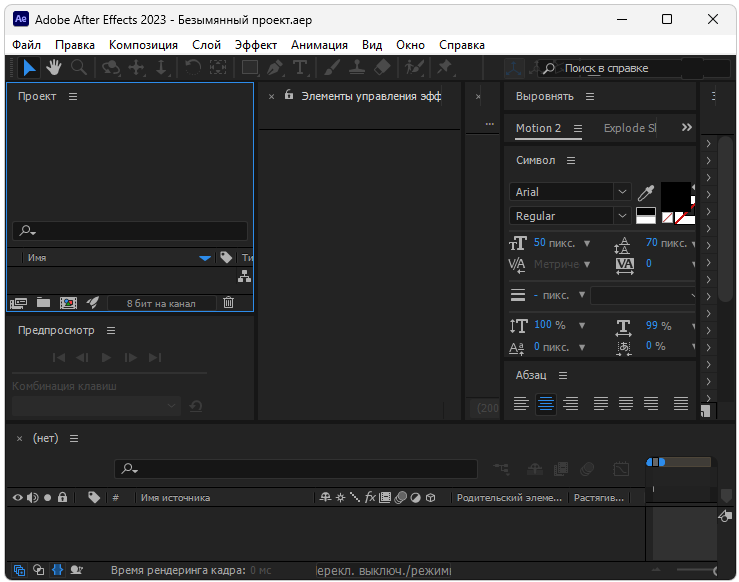Select the Eraser tool
The width and height of the screenshot is (739, 582).
382,68
